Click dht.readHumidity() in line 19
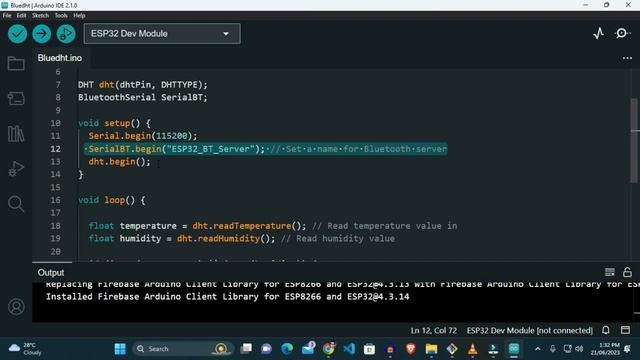640x360 pixels. pos(226,238)
